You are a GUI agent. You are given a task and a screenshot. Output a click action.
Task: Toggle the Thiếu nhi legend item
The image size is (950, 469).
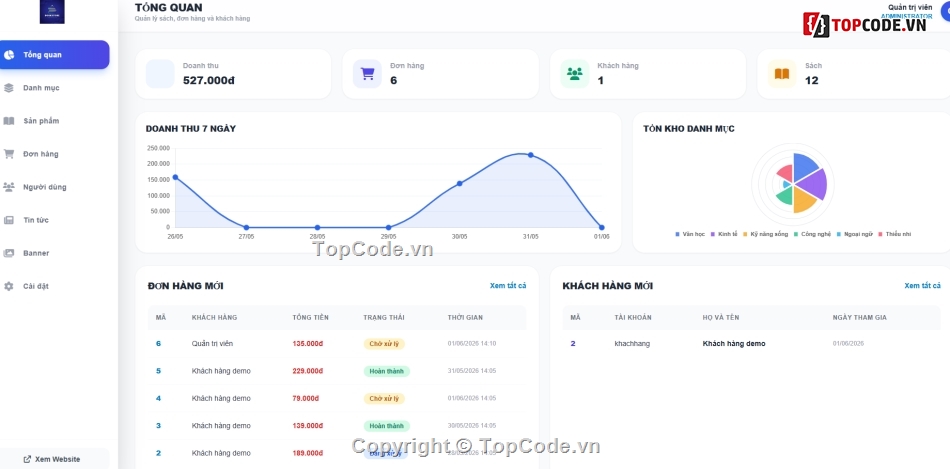(894, 234)
